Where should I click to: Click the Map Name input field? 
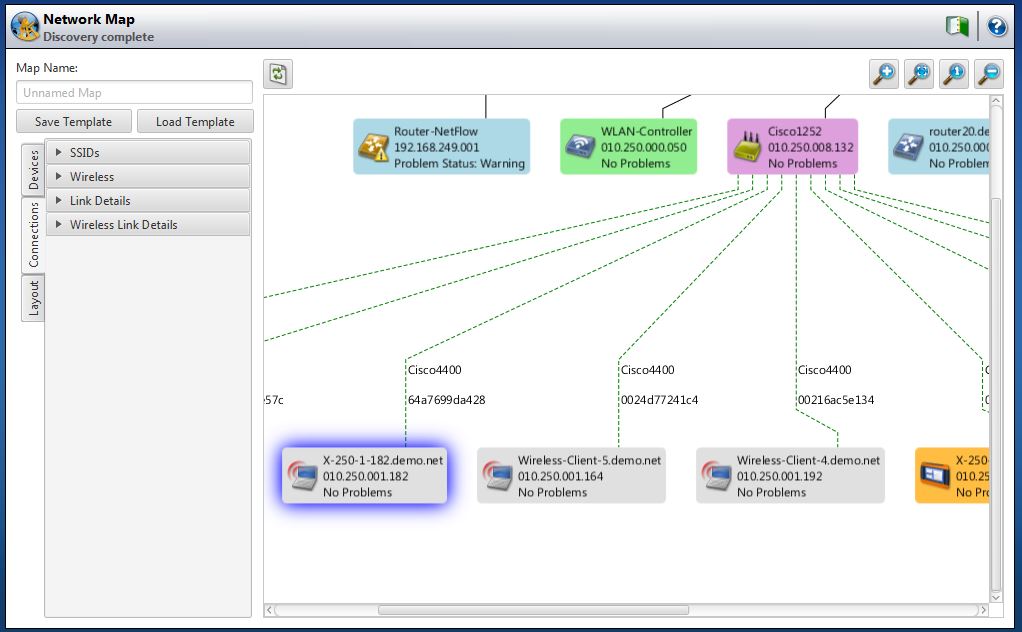134,93
